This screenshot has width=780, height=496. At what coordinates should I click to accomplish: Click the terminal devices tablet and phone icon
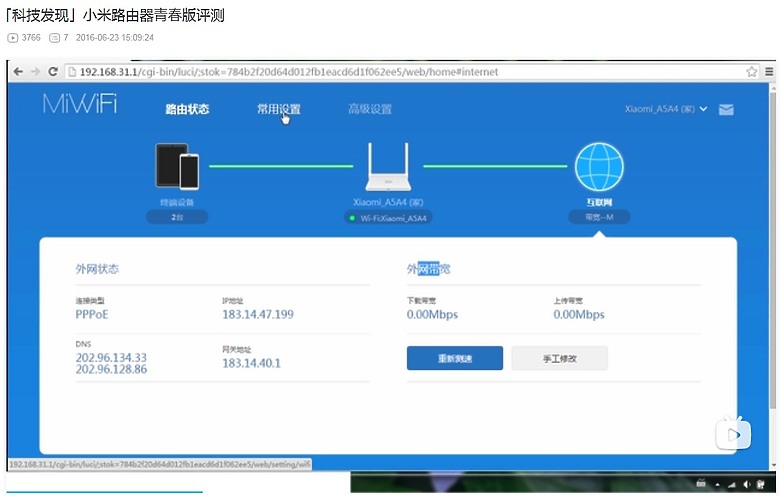(x=177, y=167)
